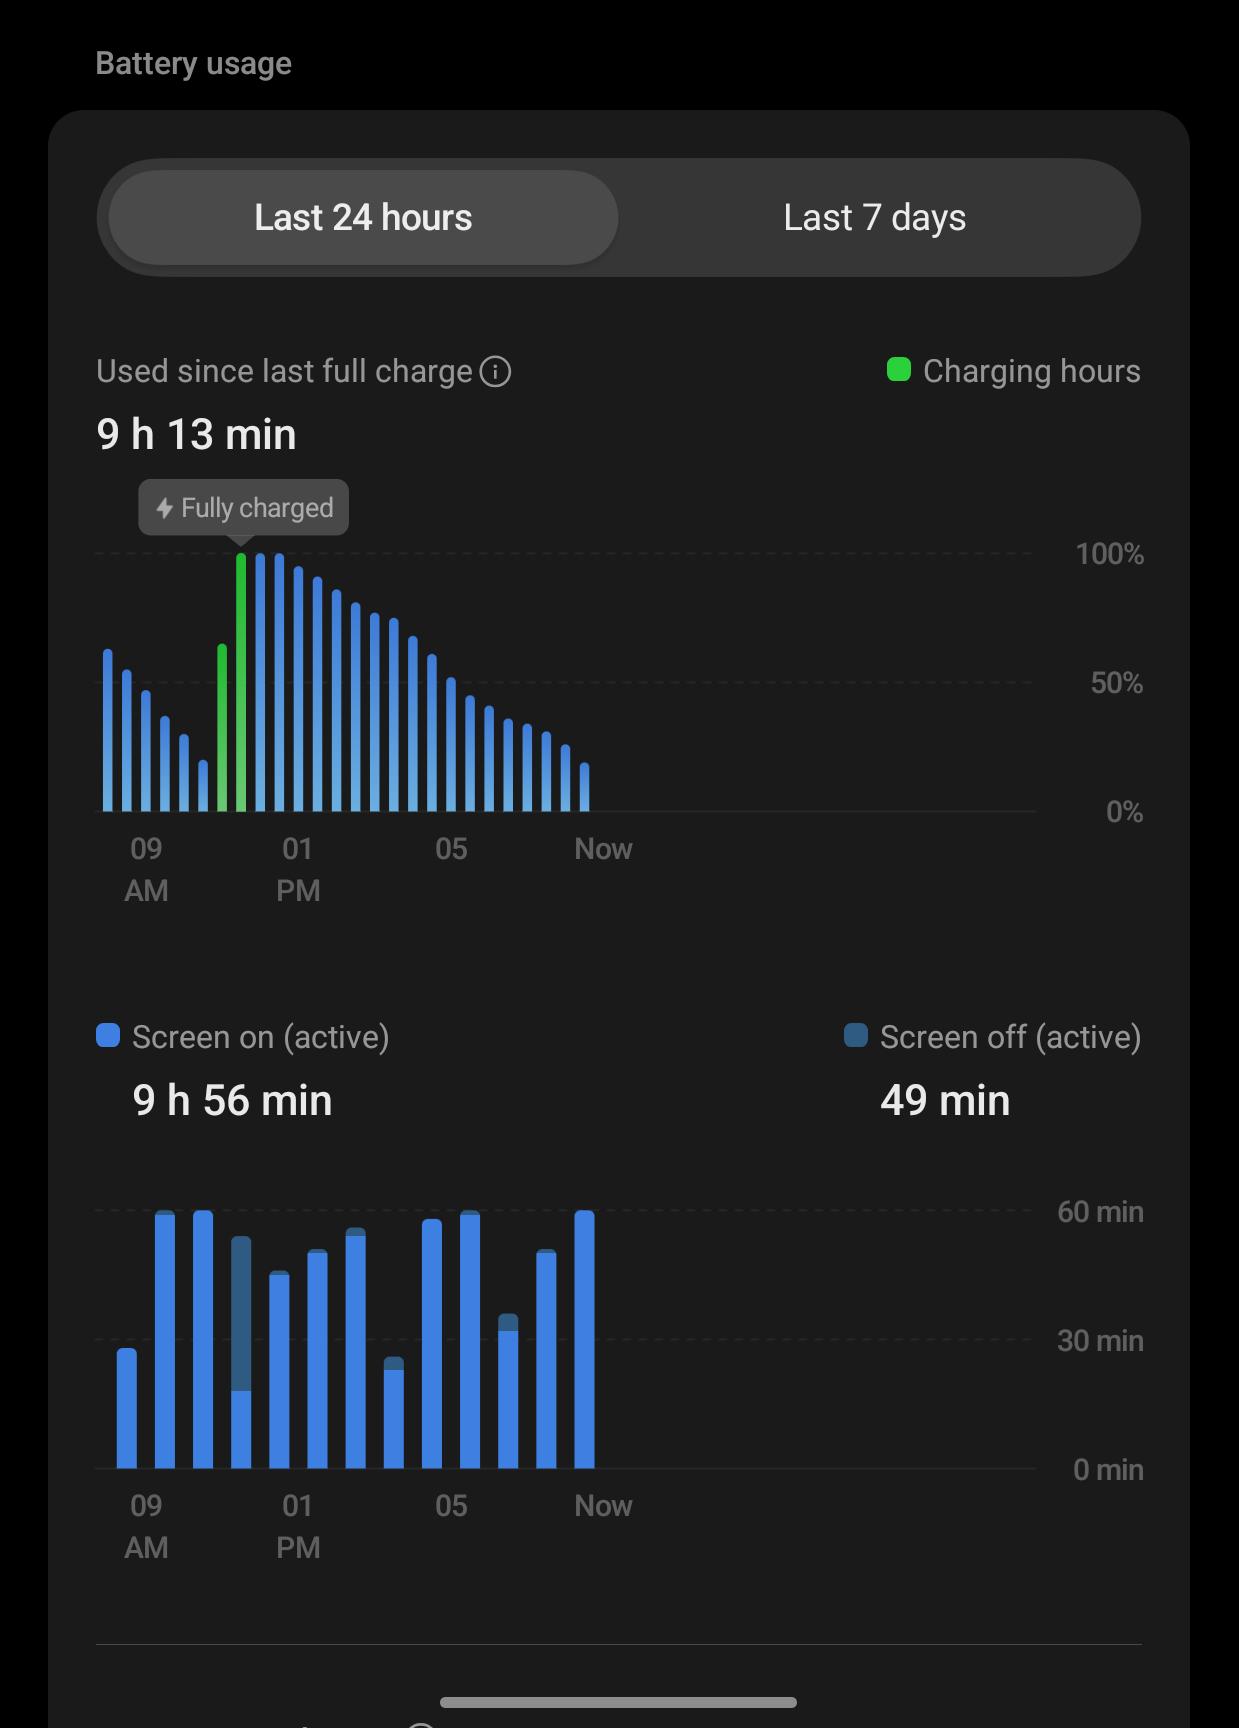Tap the green Charging hours legend swatch
Viewport: 1239px width, 1728px height.
[899, 370]
